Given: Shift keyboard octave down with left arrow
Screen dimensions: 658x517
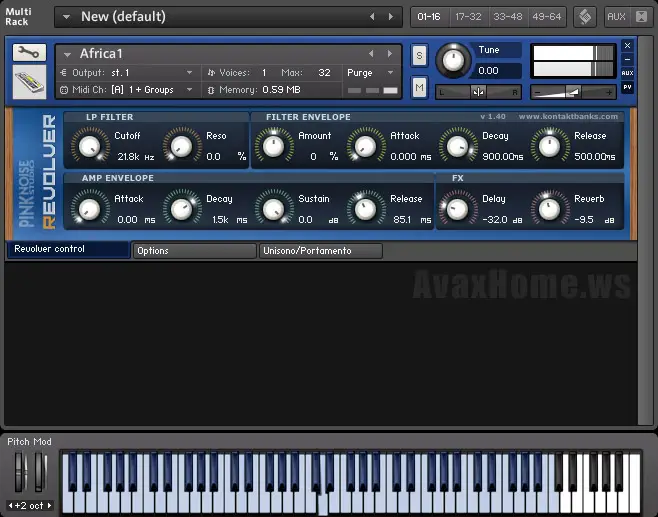Looking at the screenshot, I should coord(10,506).
